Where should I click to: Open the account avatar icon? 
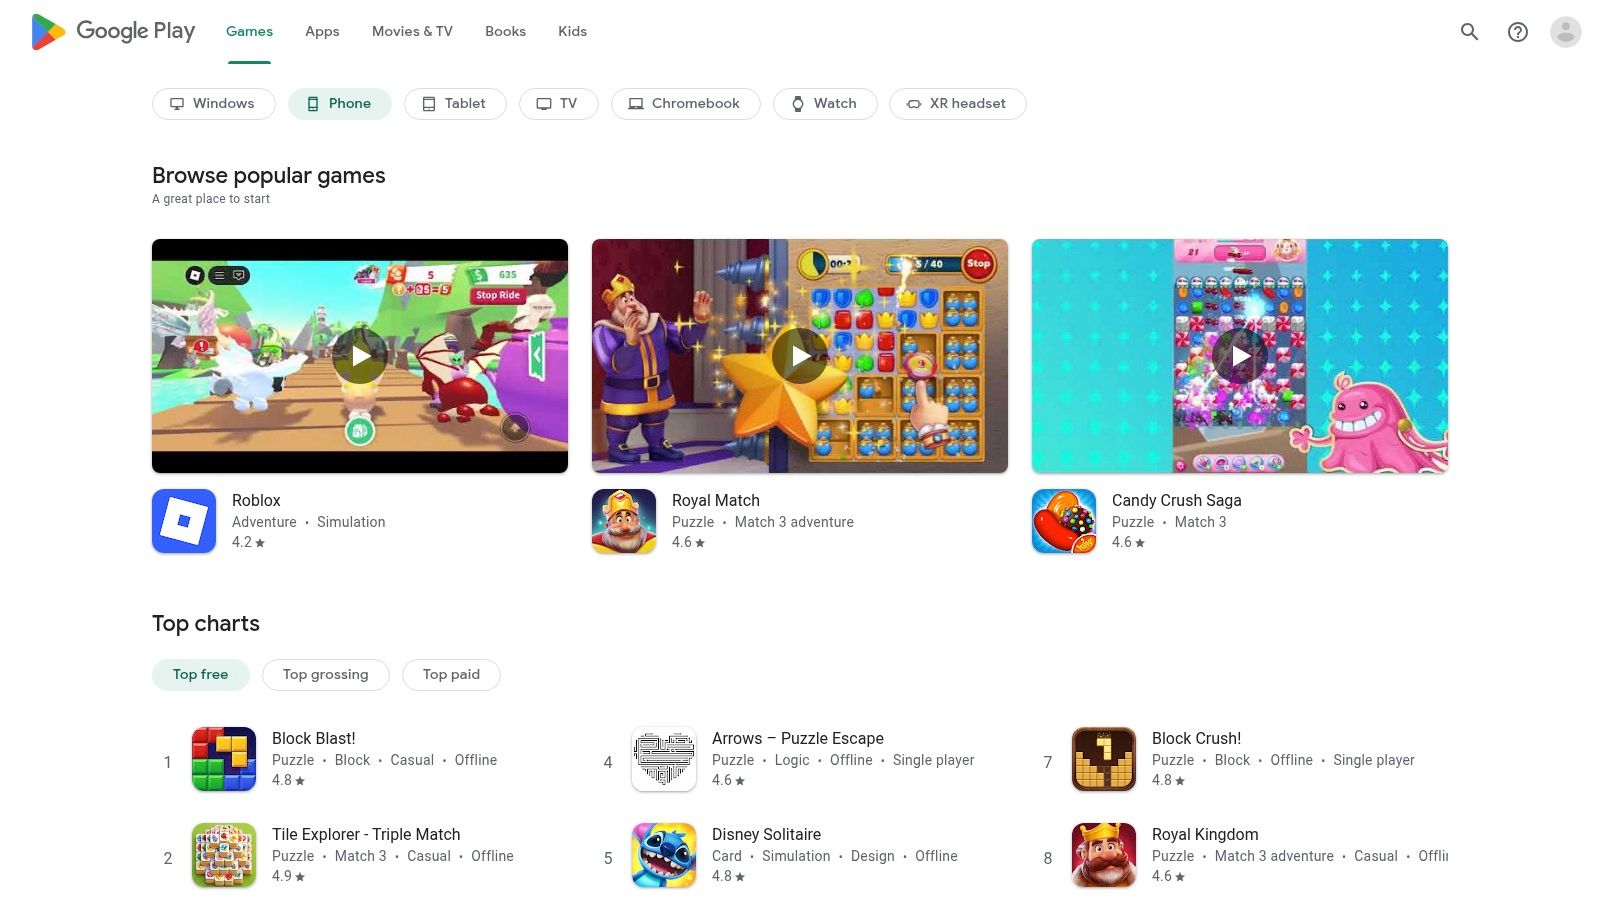coord(1566,32)
